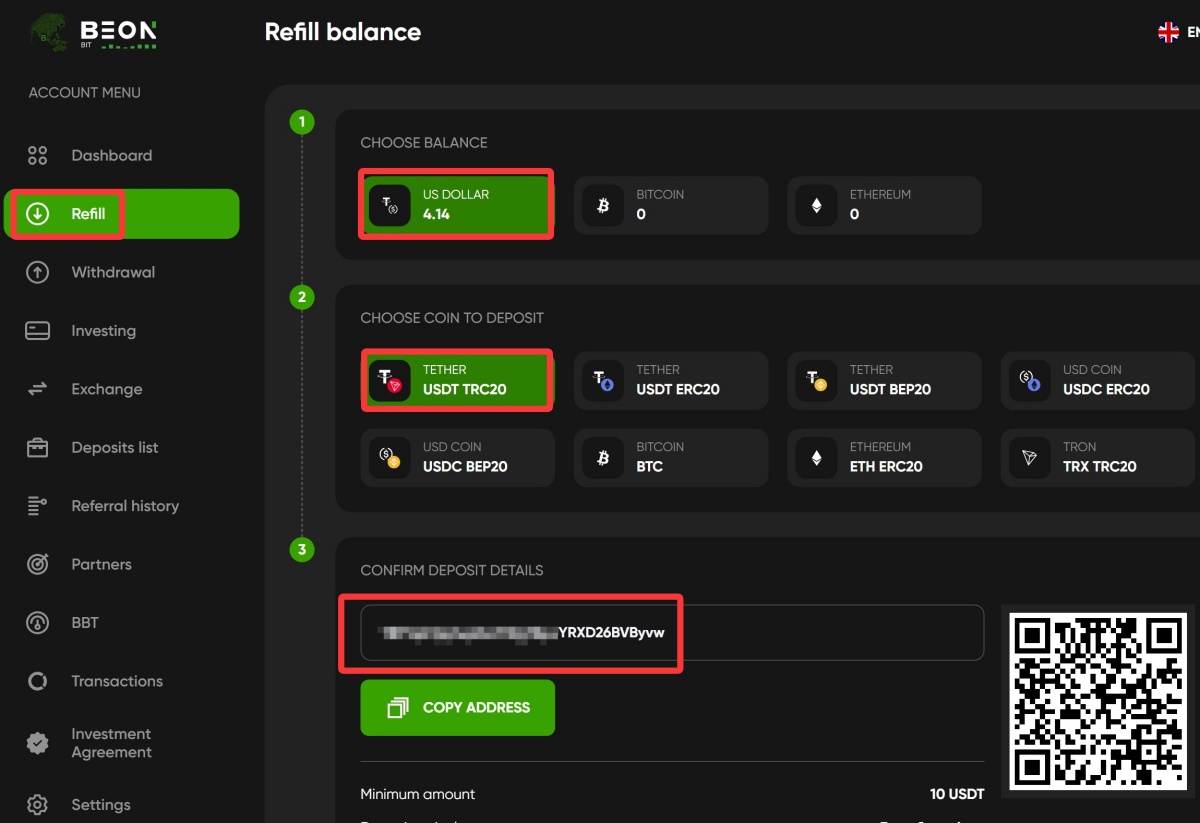Viewport: 1200px width, 823px height.
Task: Click the USDC BEP20 coin icon
Action: pyautogui.click(x=390, y=458)
